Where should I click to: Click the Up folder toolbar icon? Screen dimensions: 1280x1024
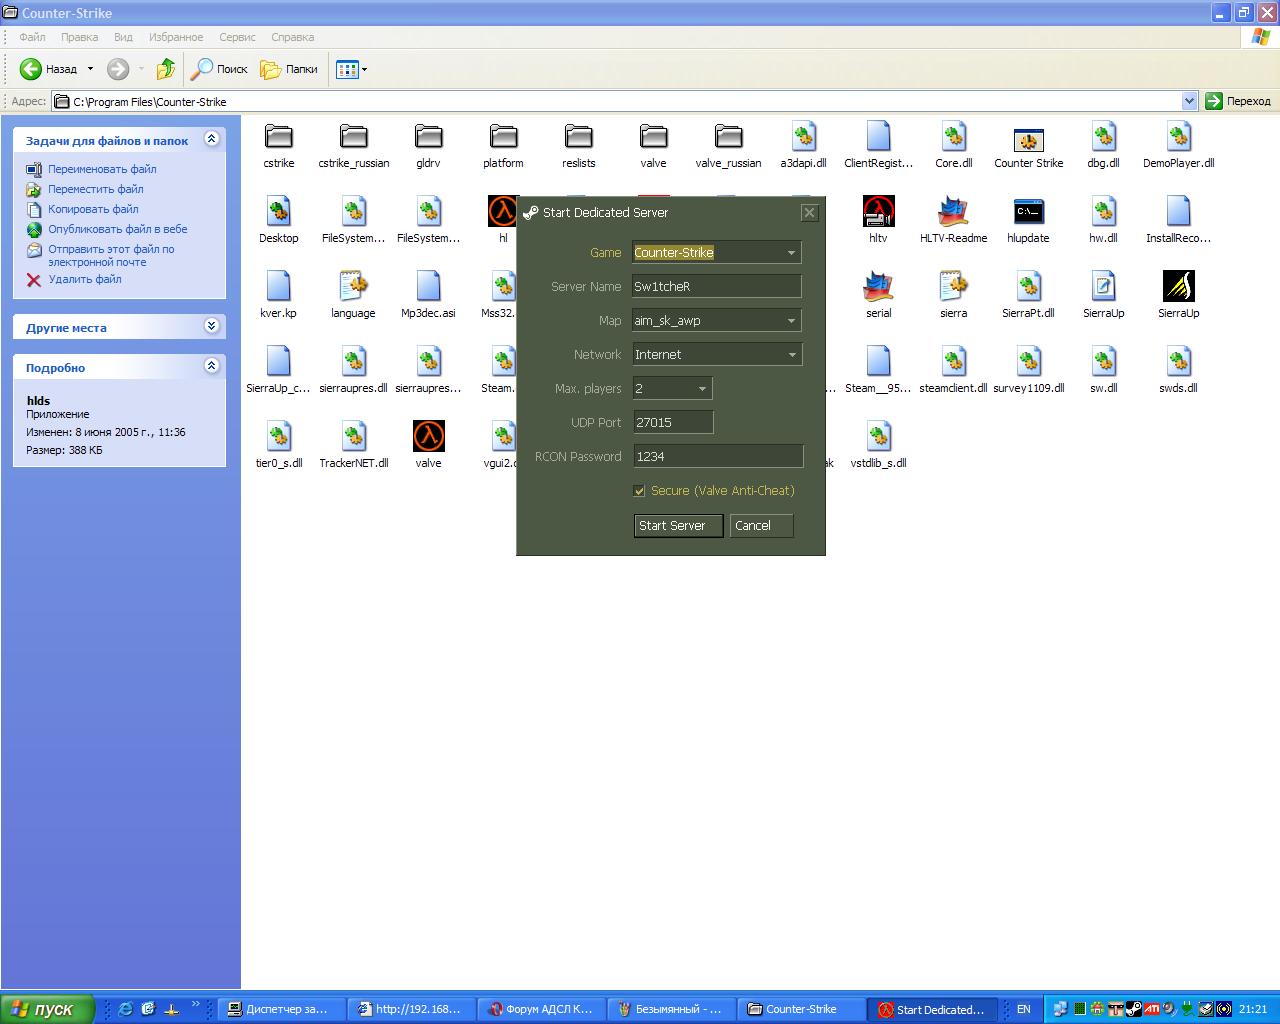pyautogui.click(x=166, y=69)
